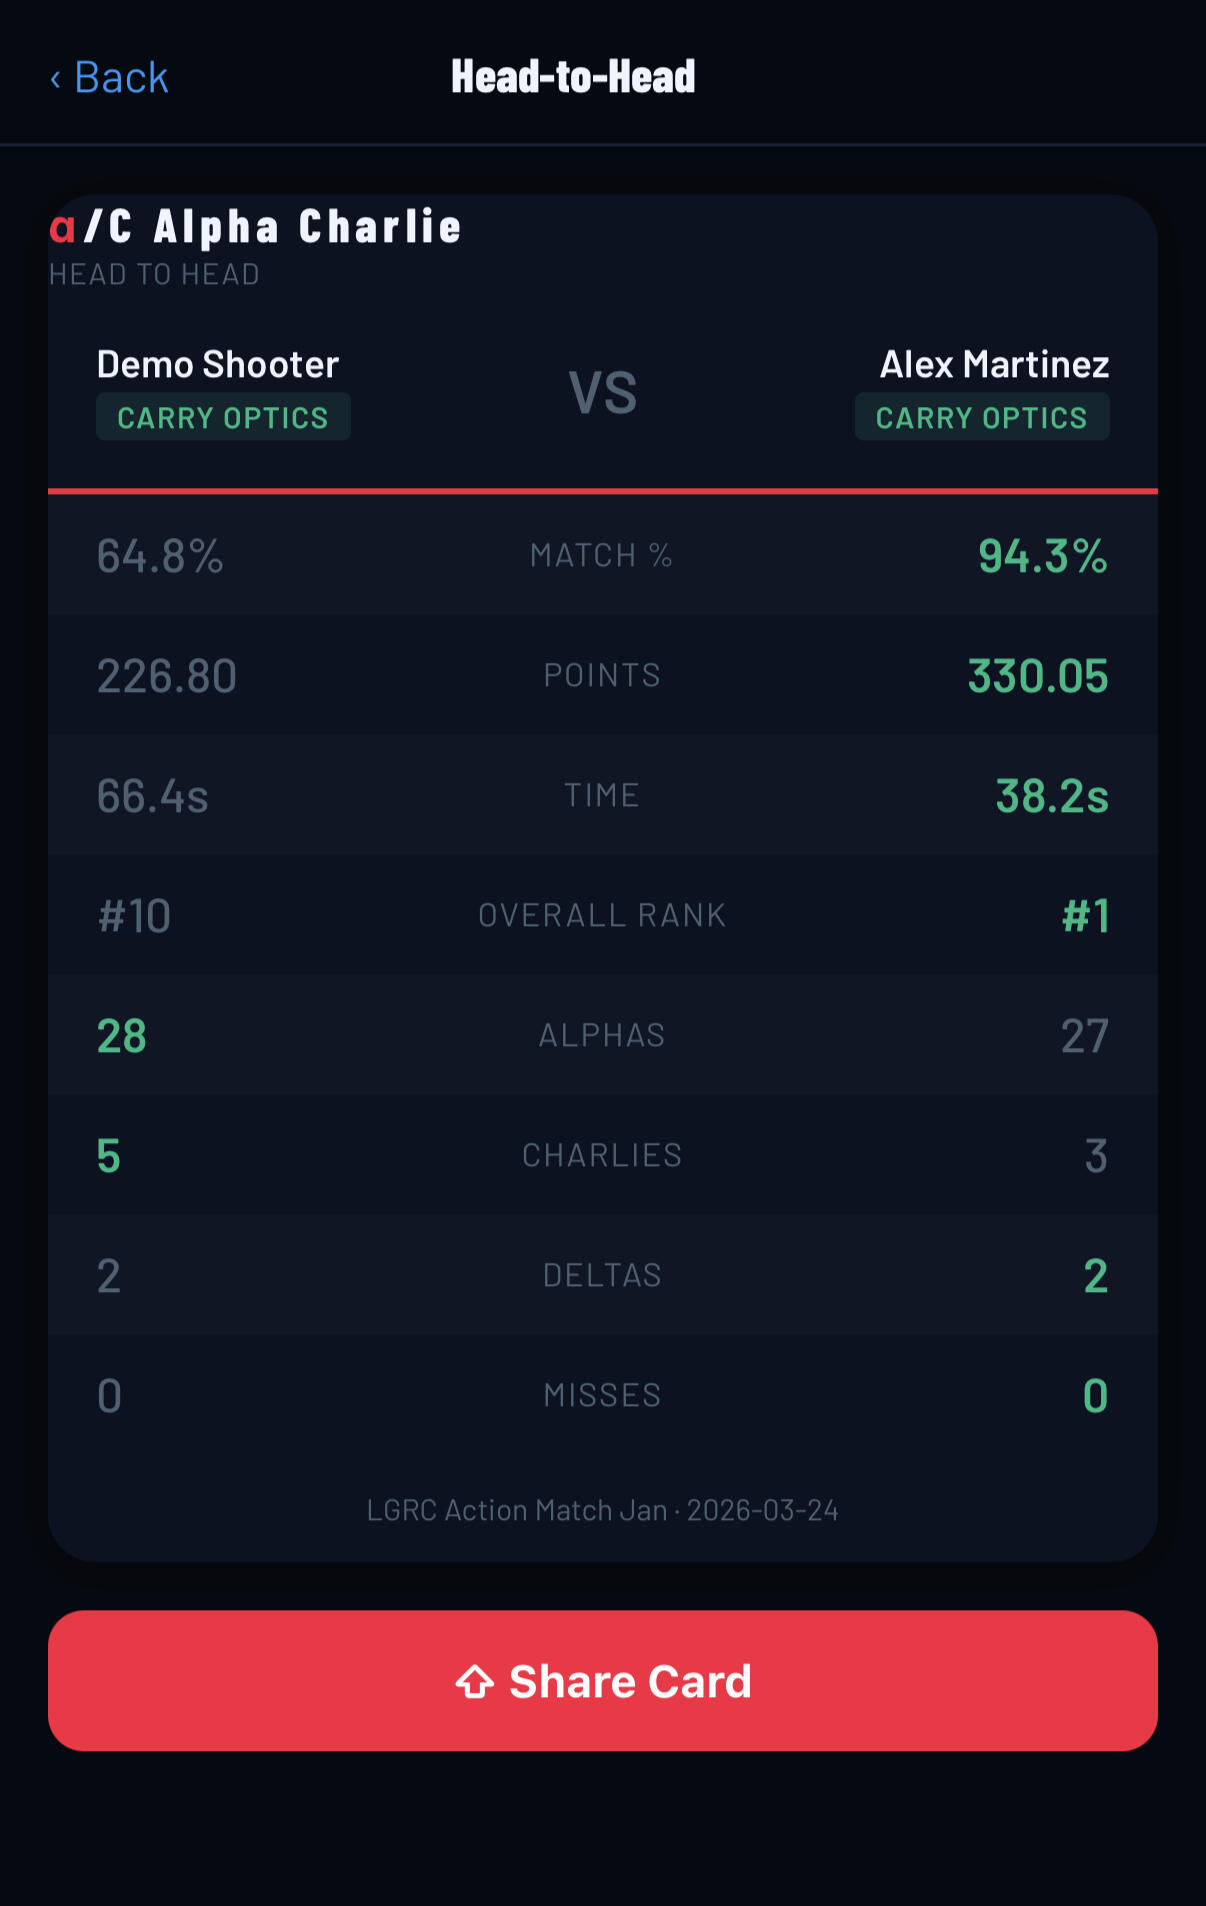Tap the VS text between shooters

[603, 392]
